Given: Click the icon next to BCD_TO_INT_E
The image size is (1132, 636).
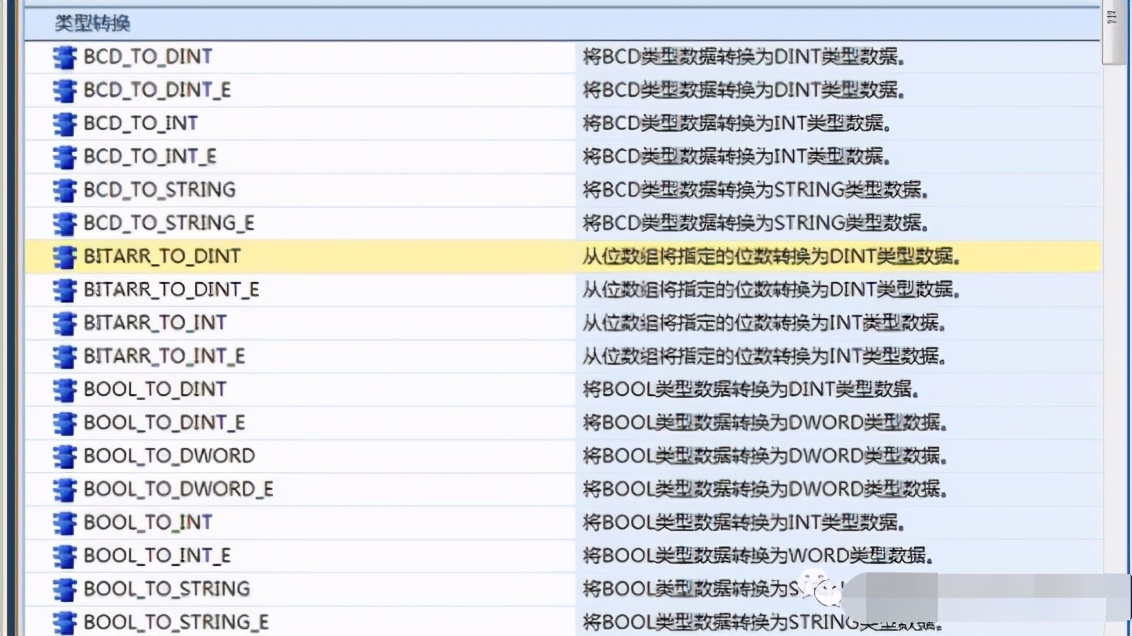Looking at the screenshot, I should [65, 157].
